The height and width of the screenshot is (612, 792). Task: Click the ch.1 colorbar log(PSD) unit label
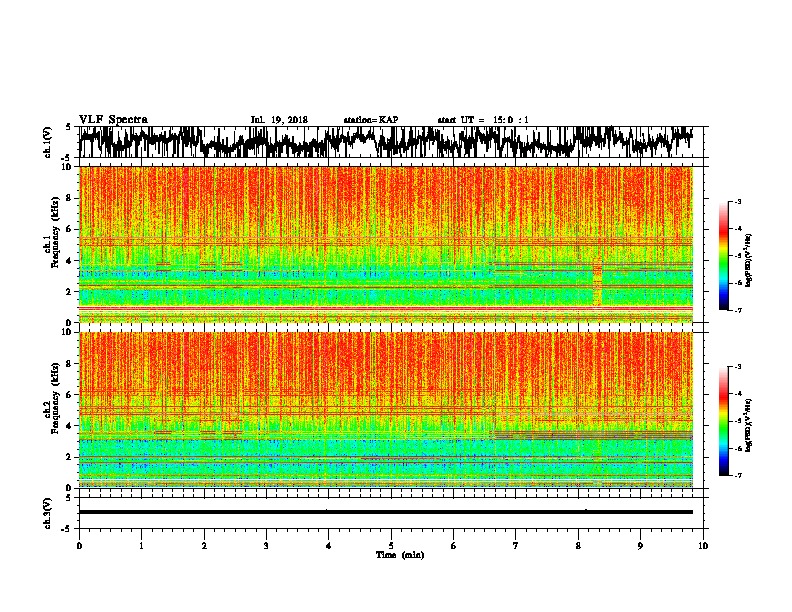[749, 260]
